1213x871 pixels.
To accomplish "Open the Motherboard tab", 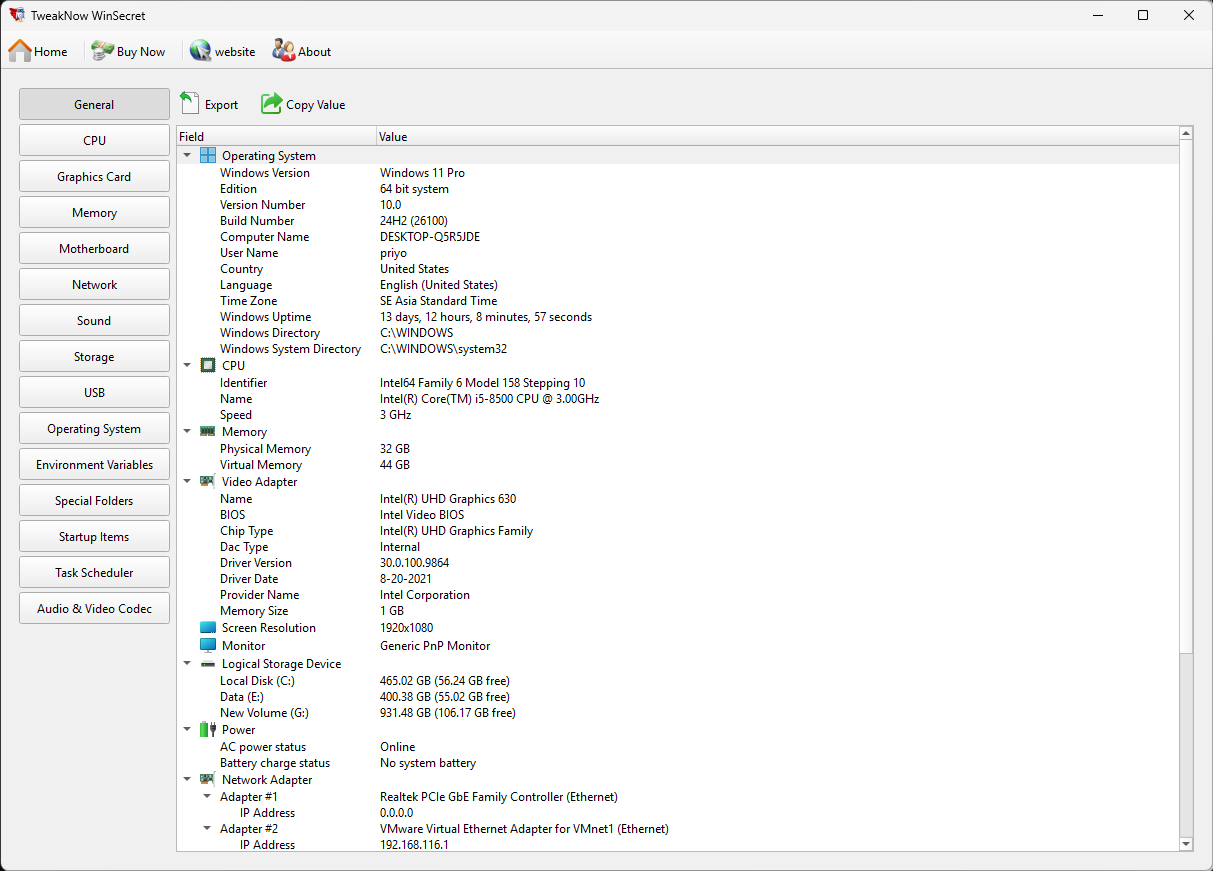I will click(x=94, y=248).
